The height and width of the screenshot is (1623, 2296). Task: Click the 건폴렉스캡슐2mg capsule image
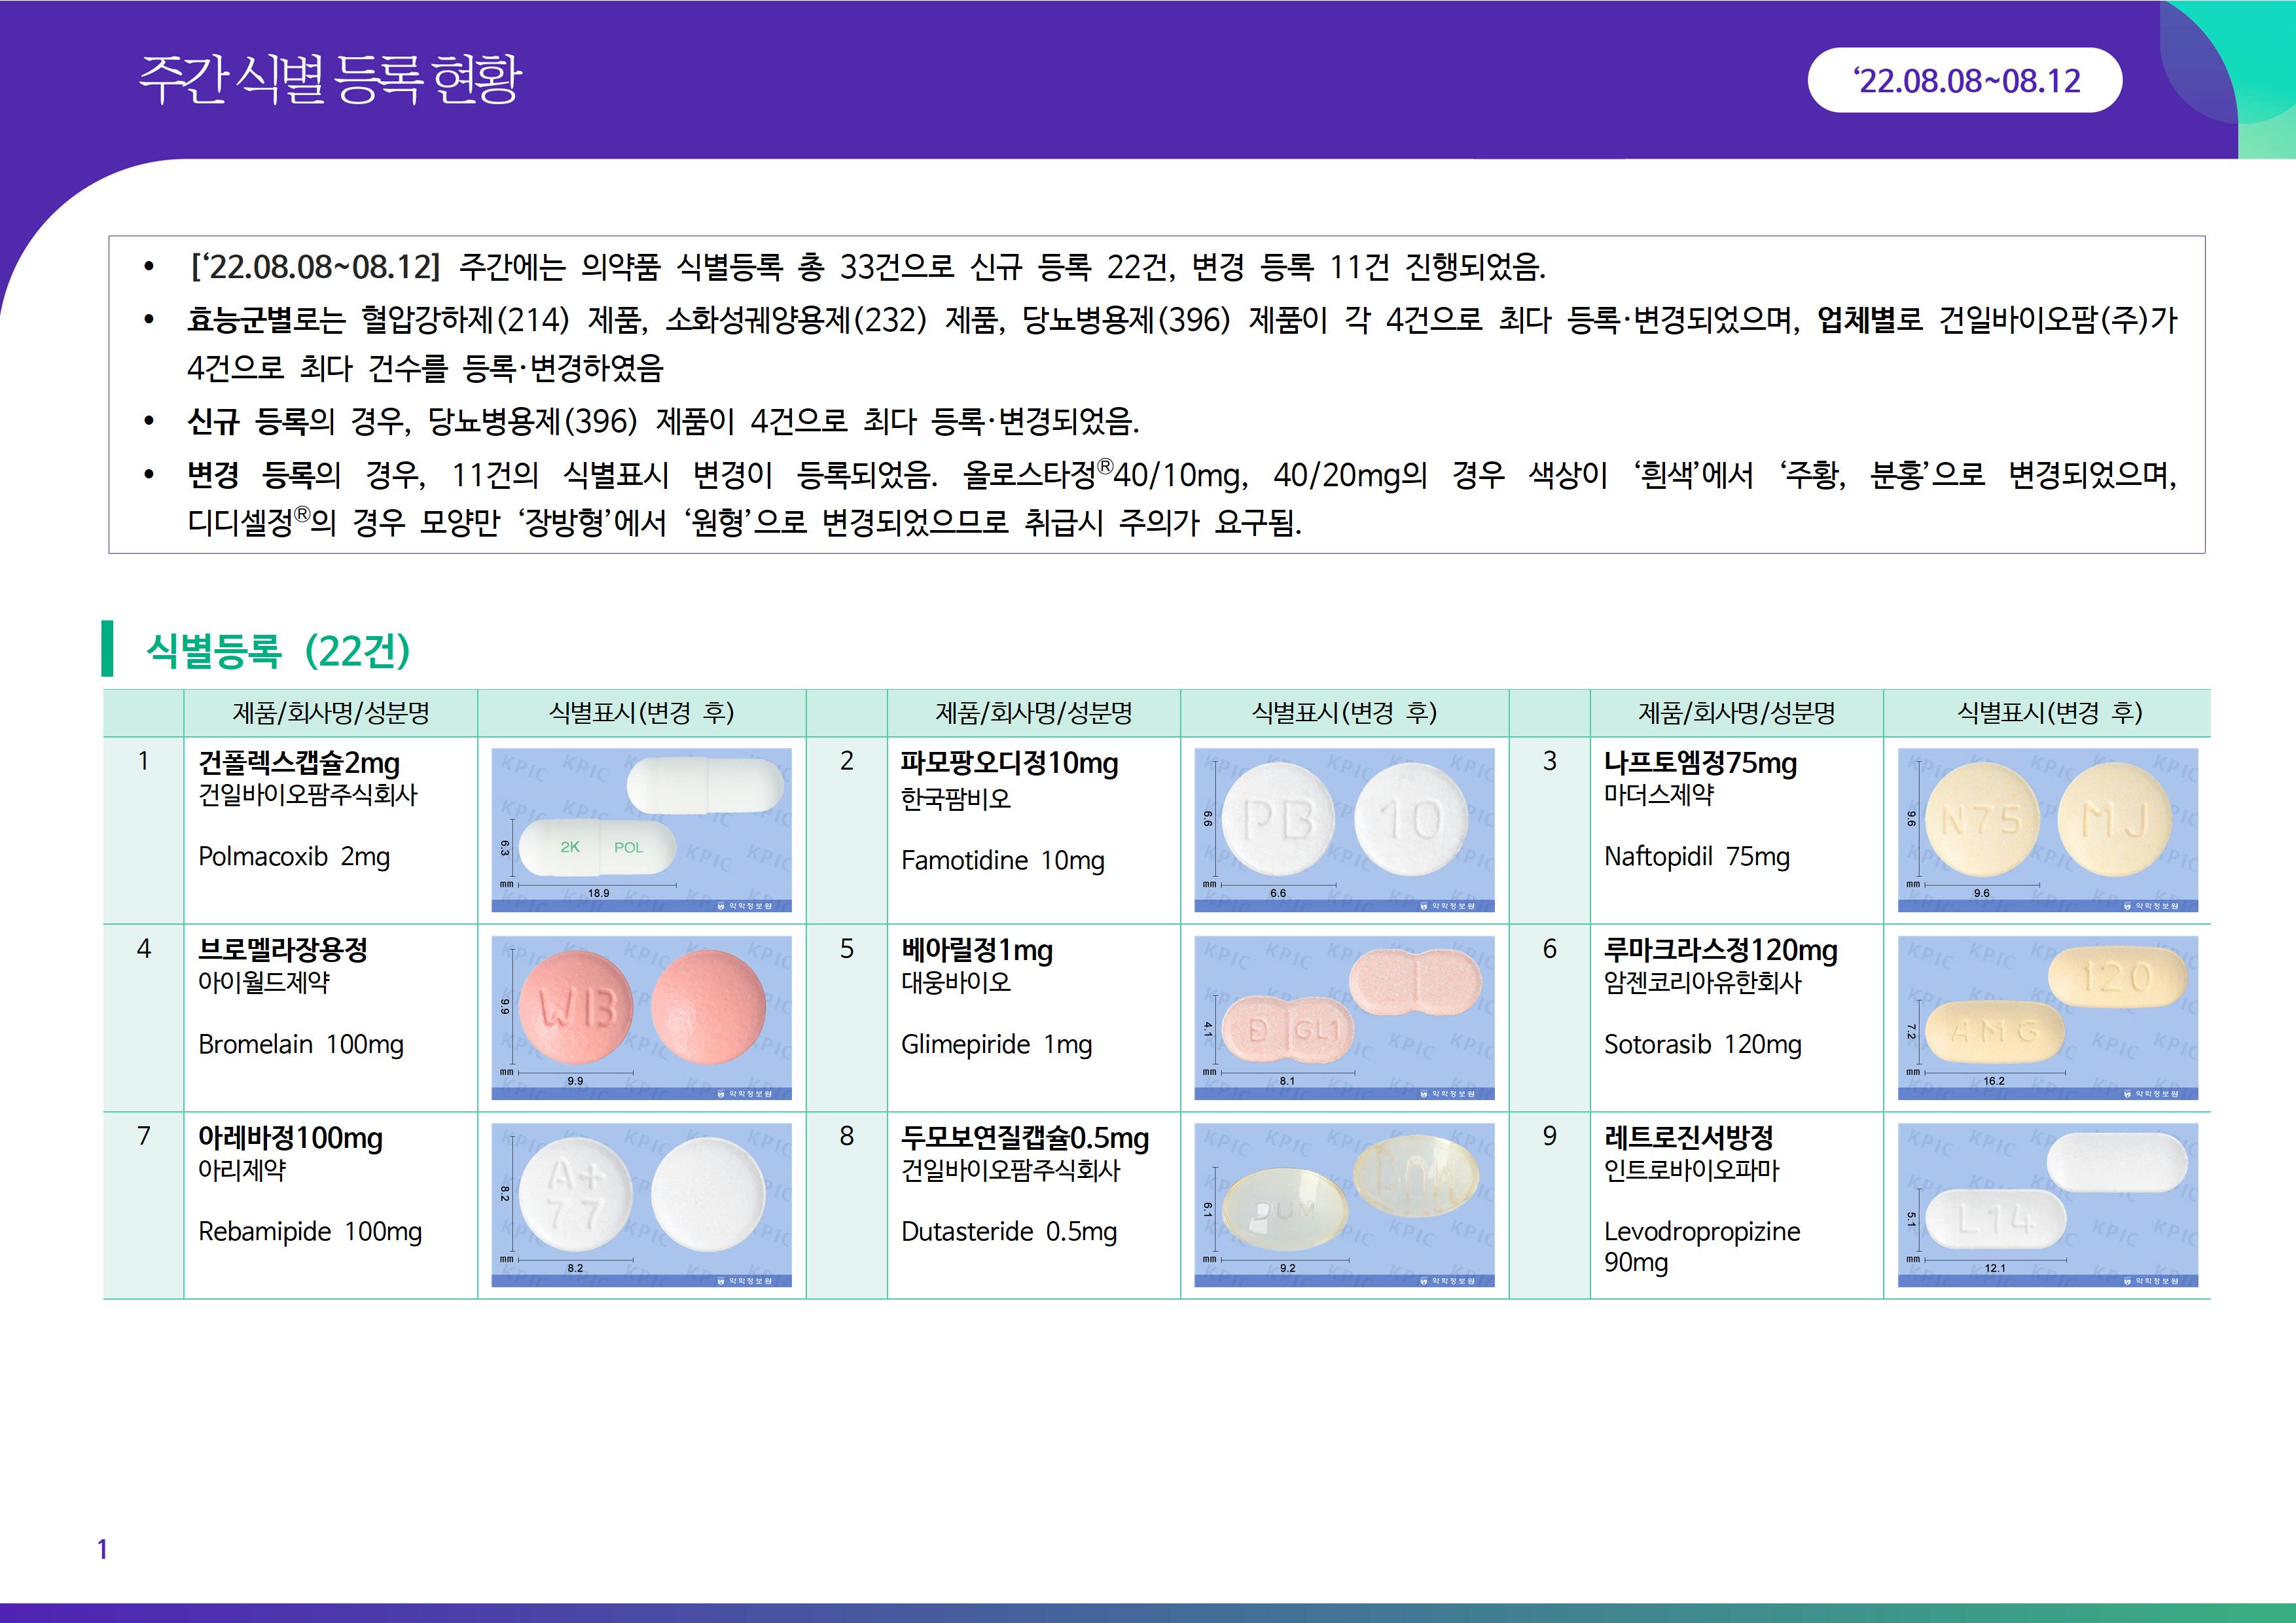pos(641,829)
